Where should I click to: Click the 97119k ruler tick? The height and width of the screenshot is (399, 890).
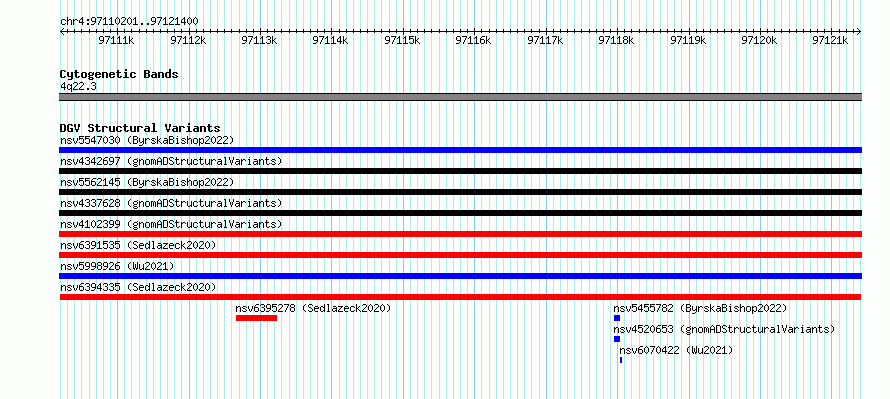click(689, 39)
